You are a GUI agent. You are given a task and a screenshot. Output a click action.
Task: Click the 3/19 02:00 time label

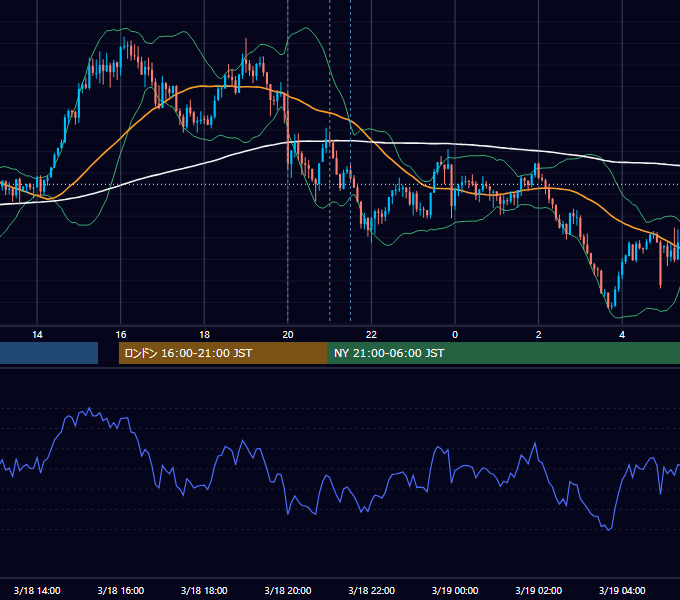[539, 590]
